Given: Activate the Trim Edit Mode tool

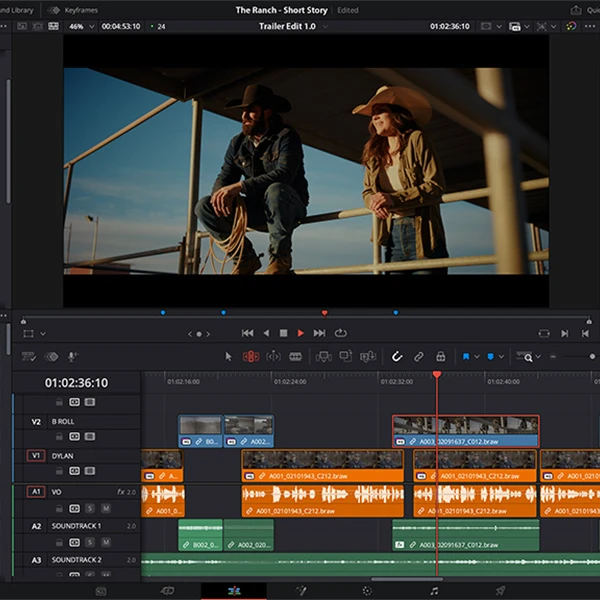Looking at the screenshot, I should point(250,356).
